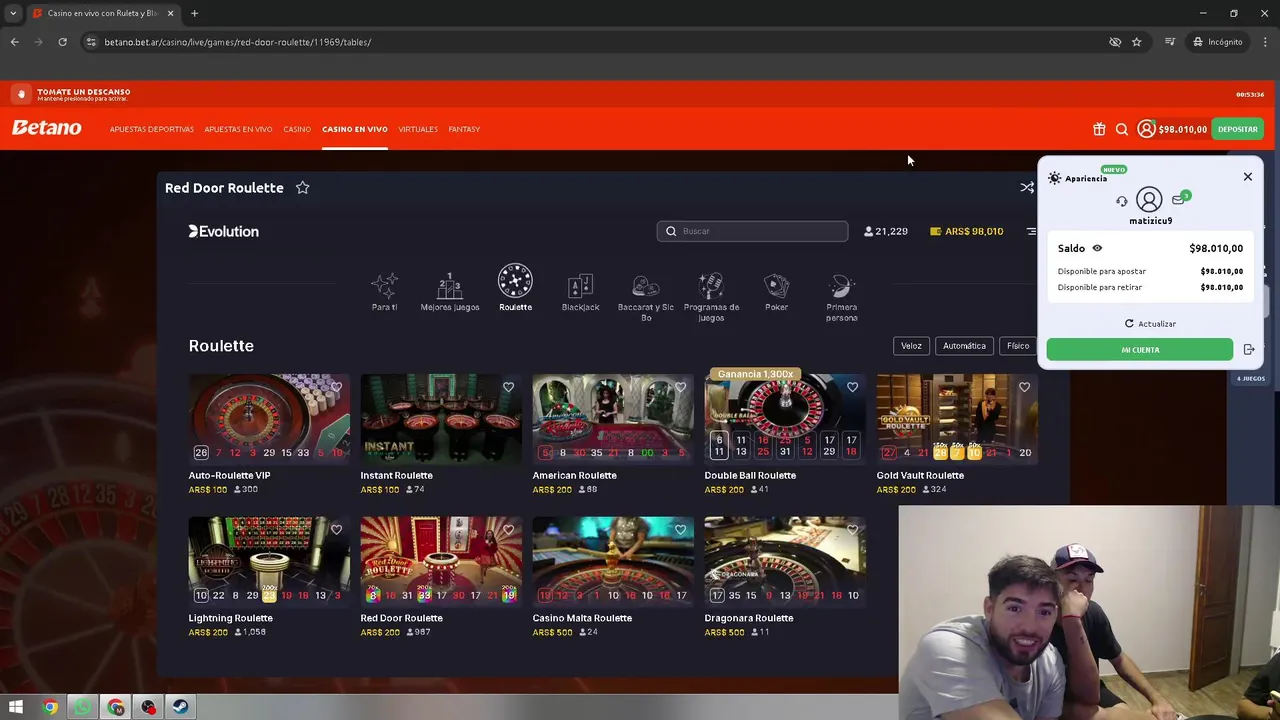Click the logout icon
The height and width of the screenshot is (720, 1280).
(x=1249, y=350)
